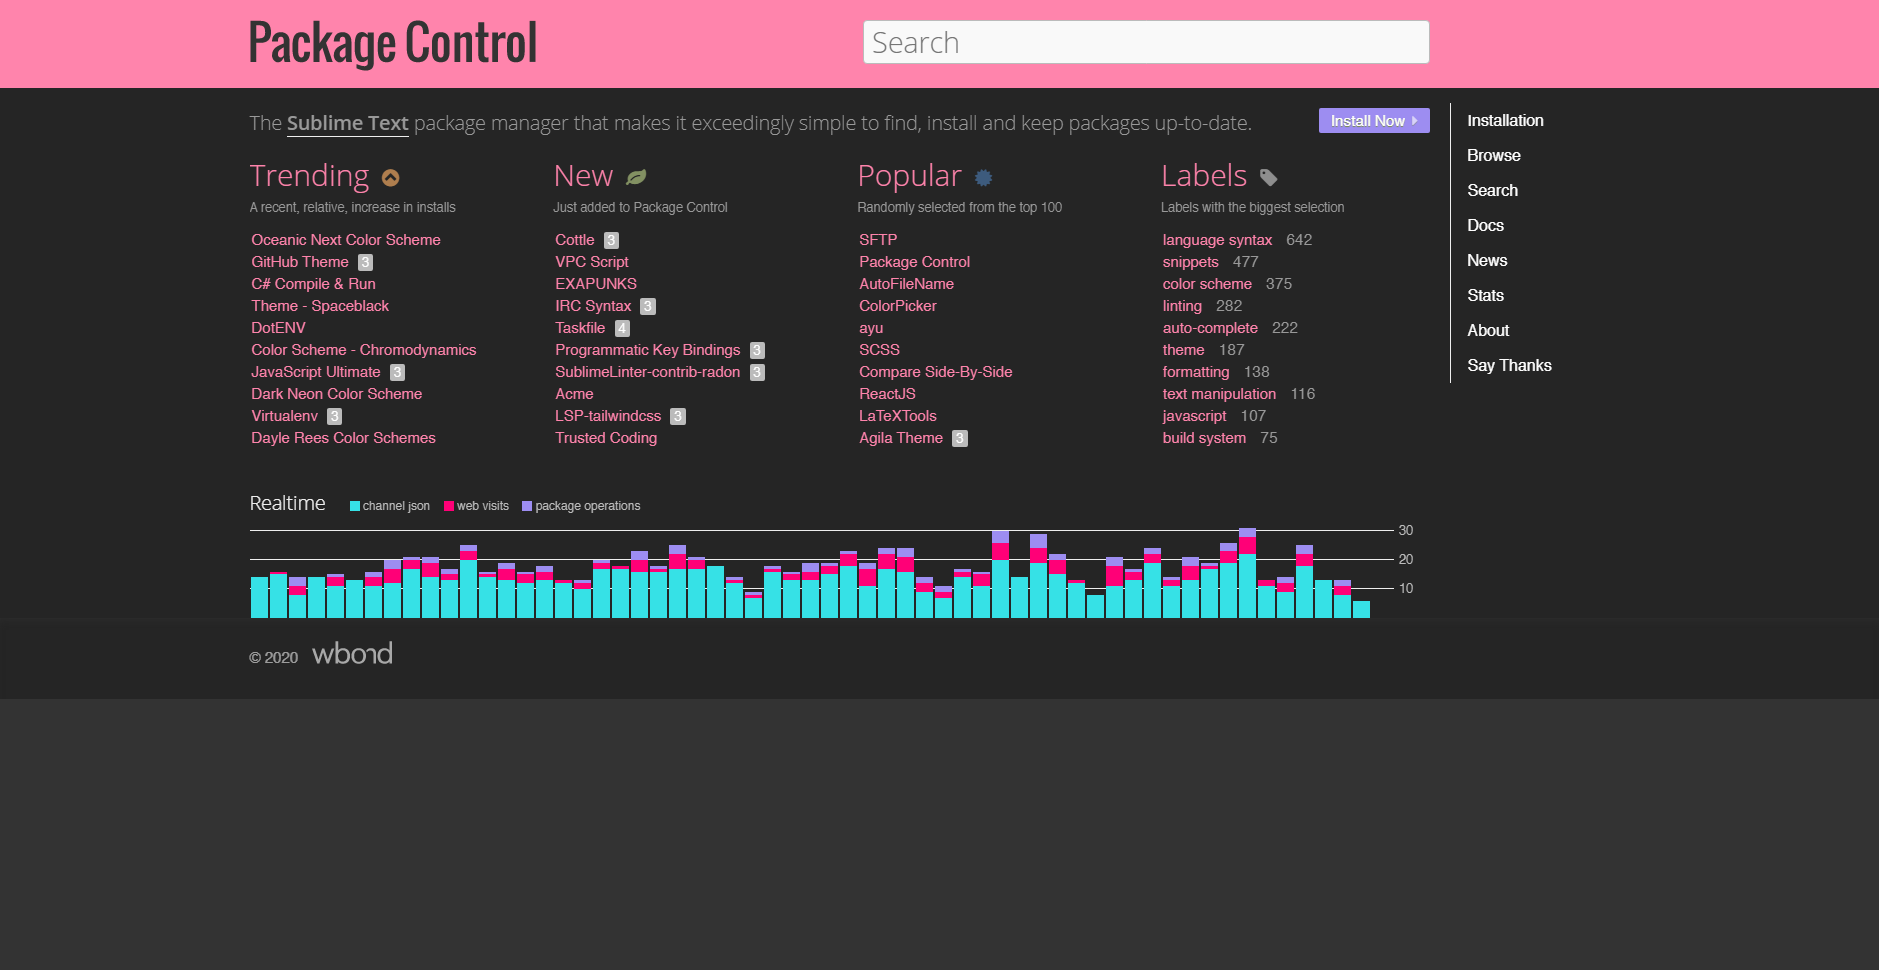
Task: Open the New heading link
Action: click(583, 176)
